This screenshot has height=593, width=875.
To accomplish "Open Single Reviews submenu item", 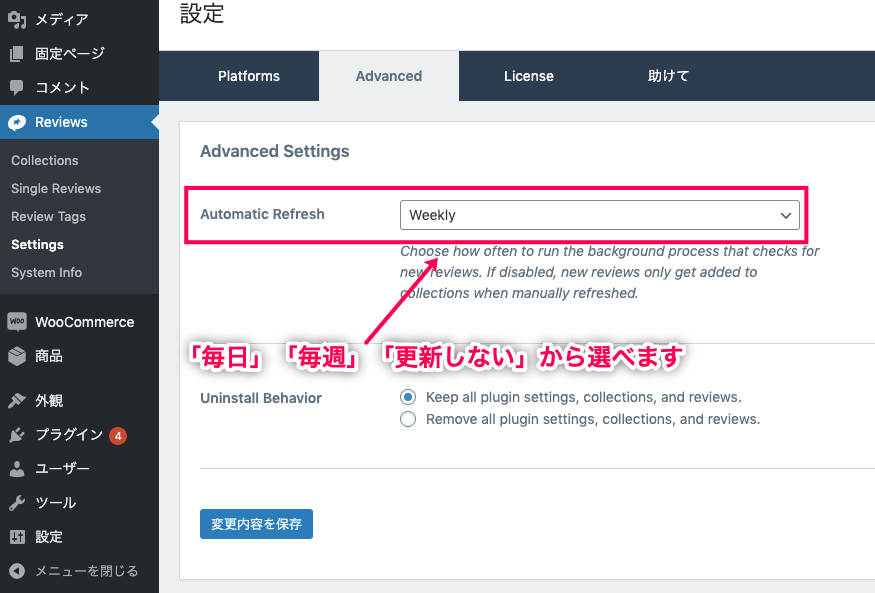I will (x=56, y=189).
